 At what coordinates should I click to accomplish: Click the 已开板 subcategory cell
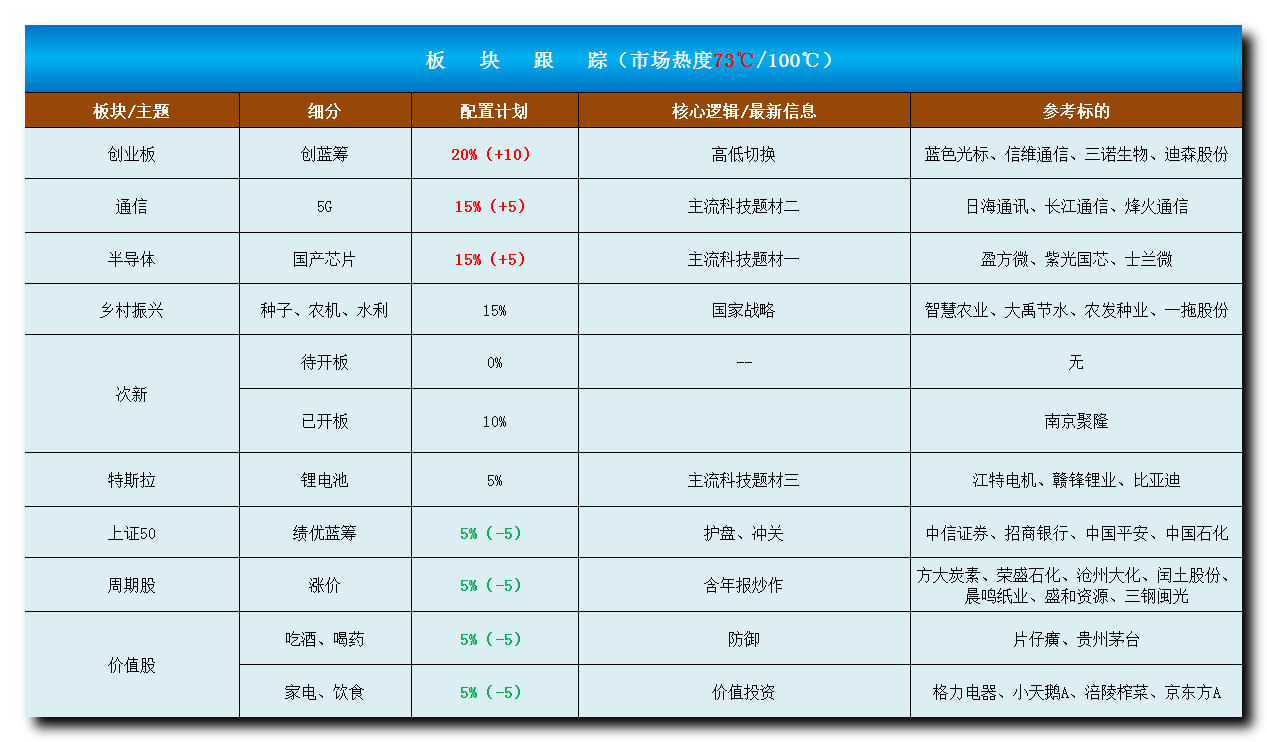click(x=325, y=421)
